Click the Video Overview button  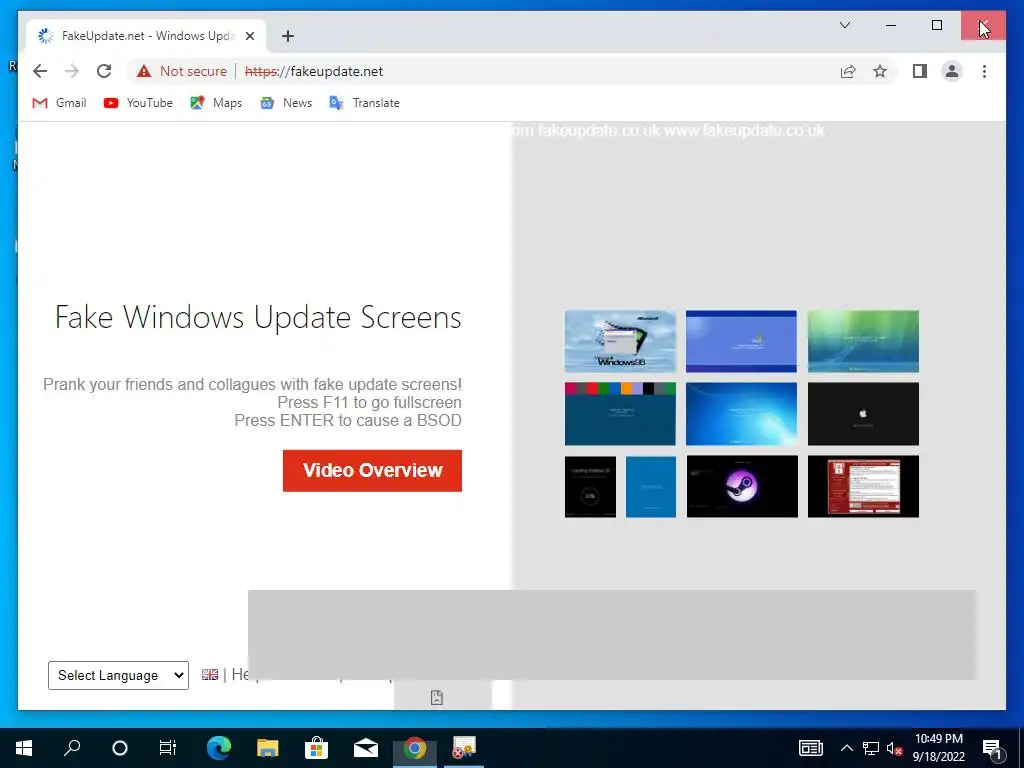click(372, 470)
